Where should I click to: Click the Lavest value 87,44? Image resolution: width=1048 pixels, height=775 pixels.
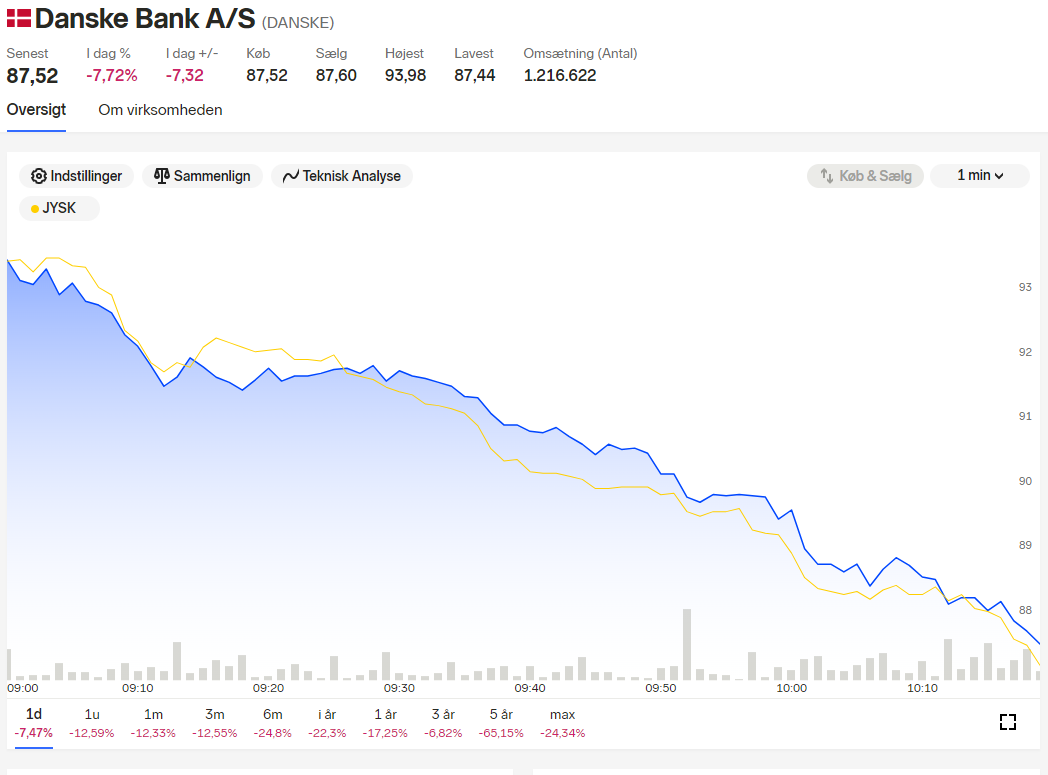point(475,75)
